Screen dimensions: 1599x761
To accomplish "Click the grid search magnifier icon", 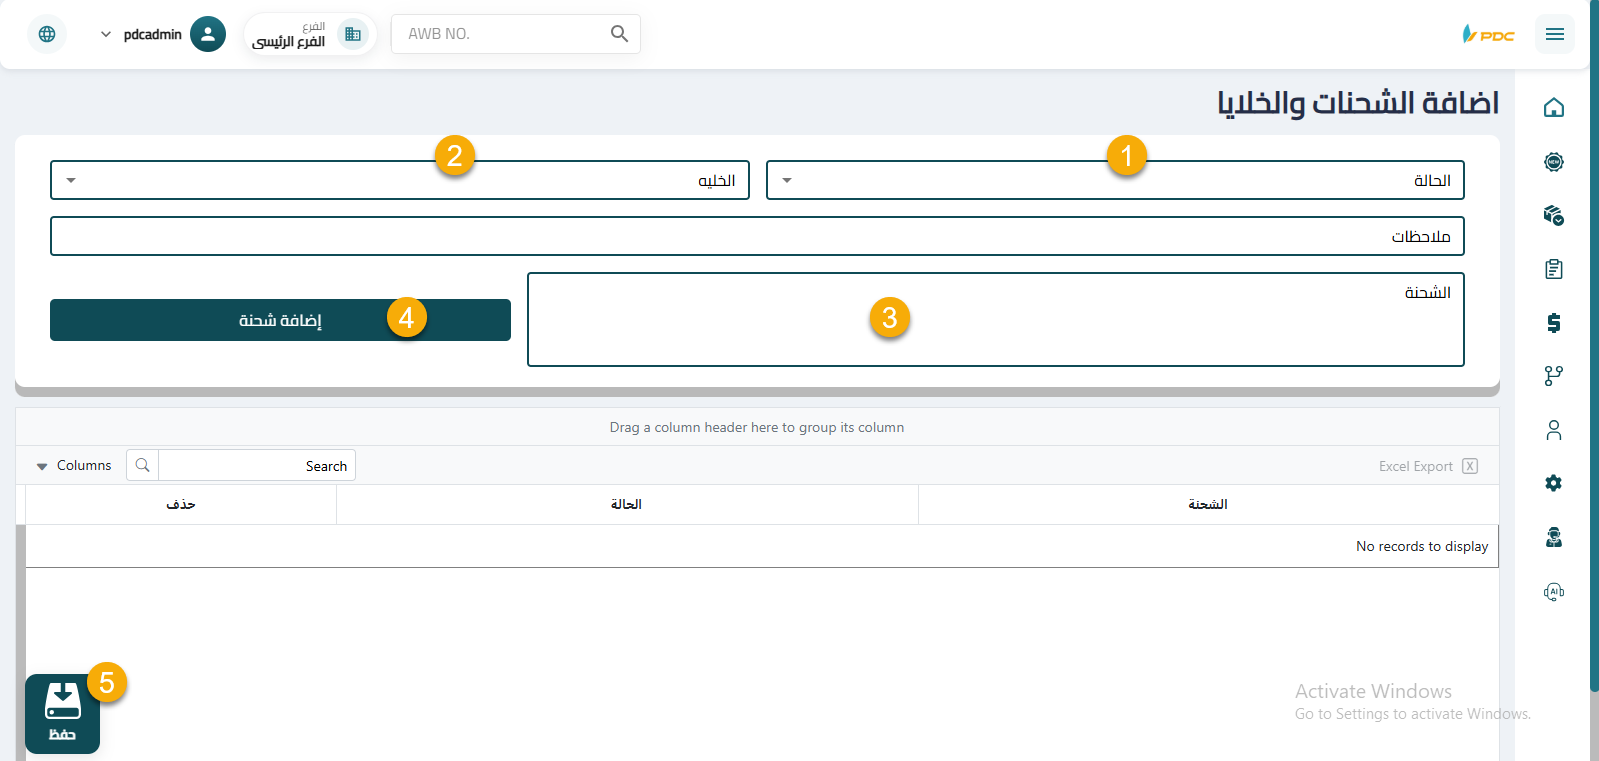I will 143,465.
